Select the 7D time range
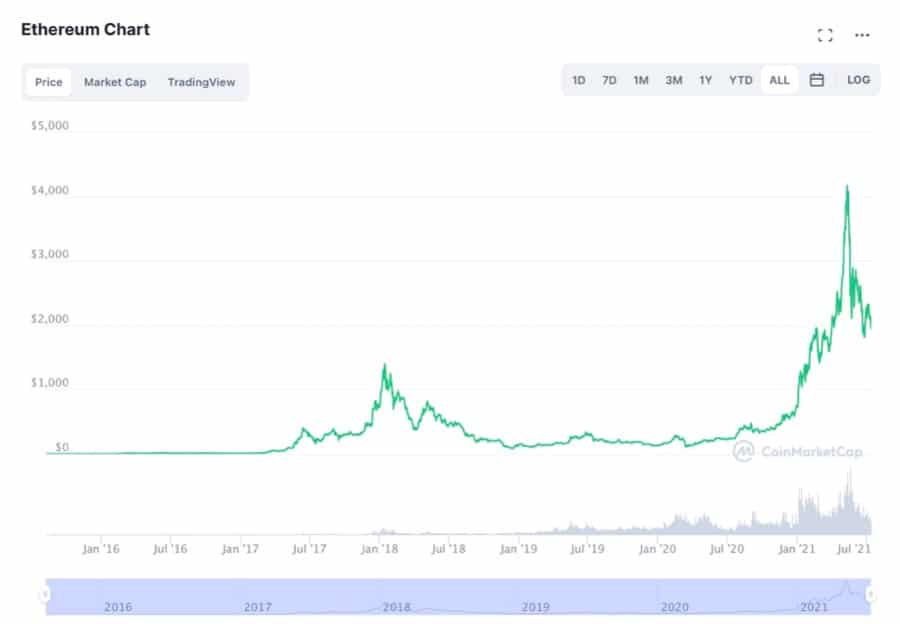This screenshot has width=900, height=624. click(609, 80)
